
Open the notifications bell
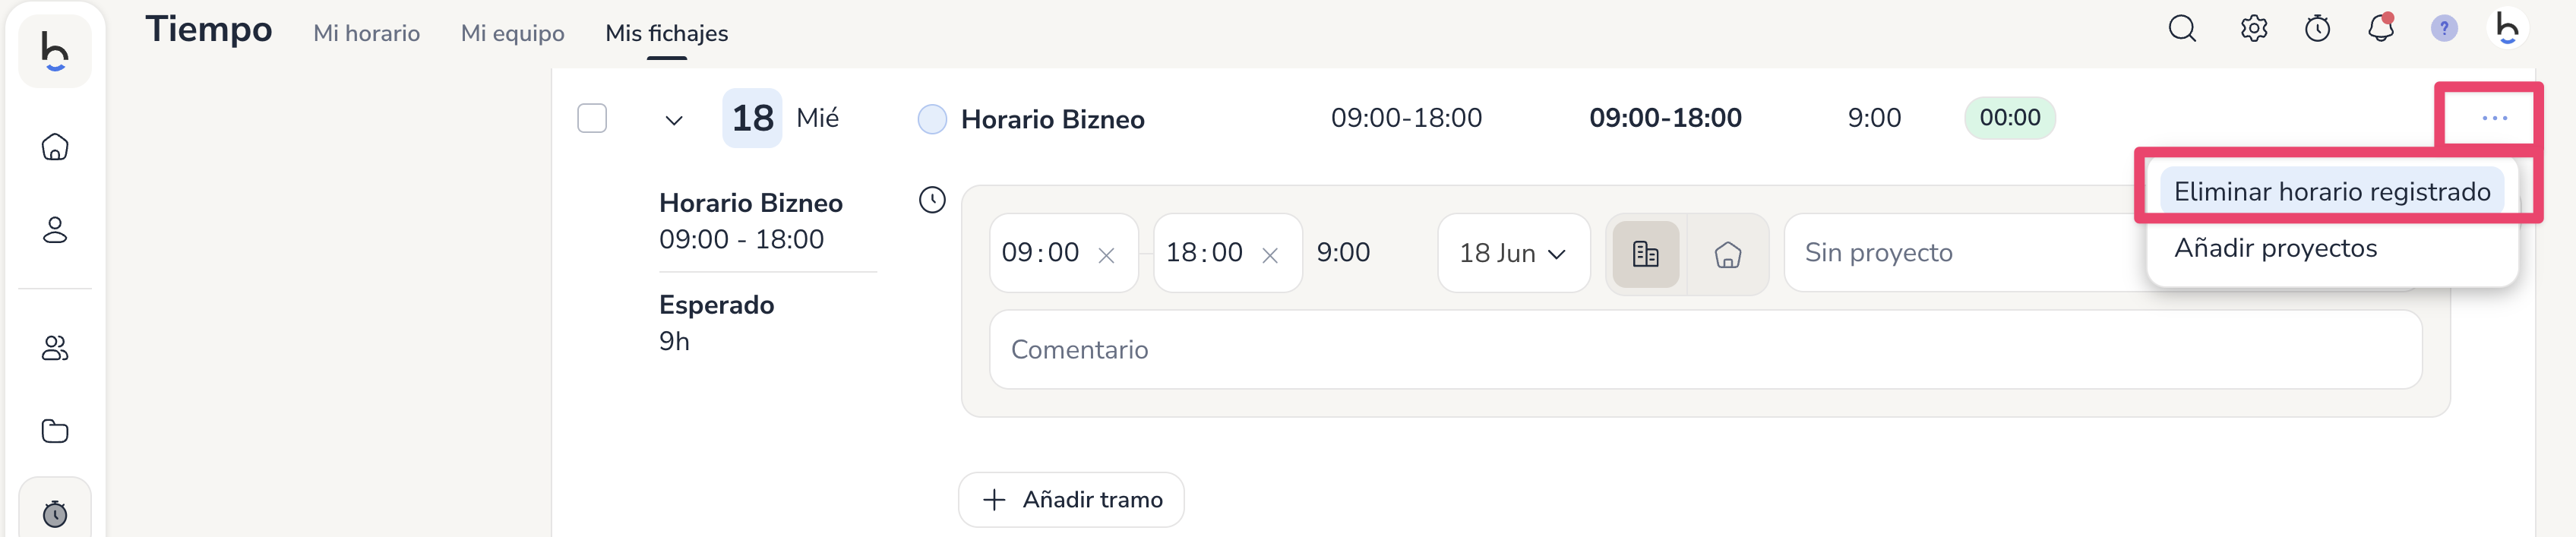coord(2380,29)
